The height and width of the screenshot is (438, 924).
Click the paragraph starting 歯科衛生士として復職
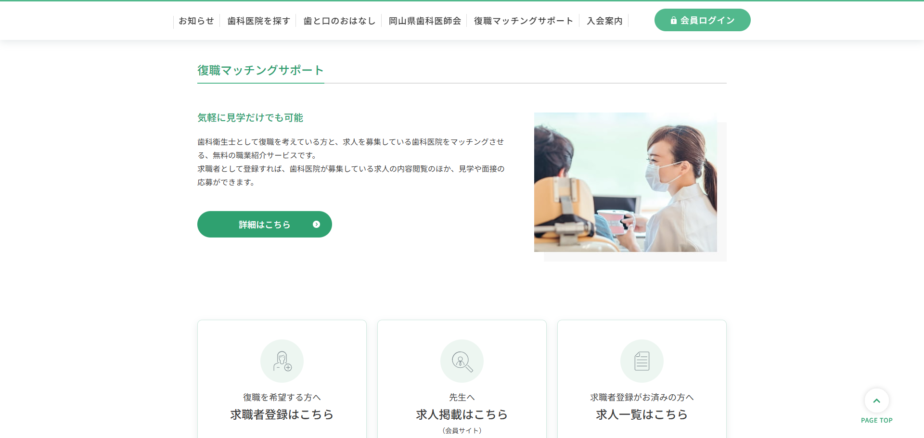click(351, 149)
